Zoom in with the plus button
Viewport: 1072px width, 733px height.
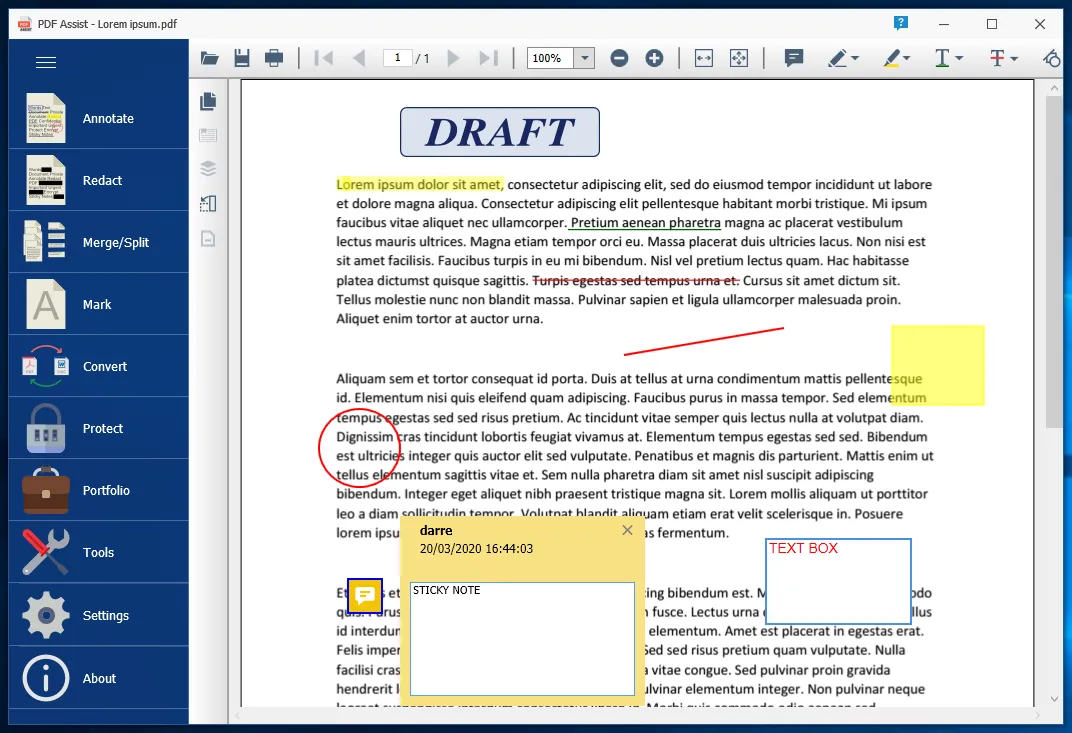(x=654, y=58)
